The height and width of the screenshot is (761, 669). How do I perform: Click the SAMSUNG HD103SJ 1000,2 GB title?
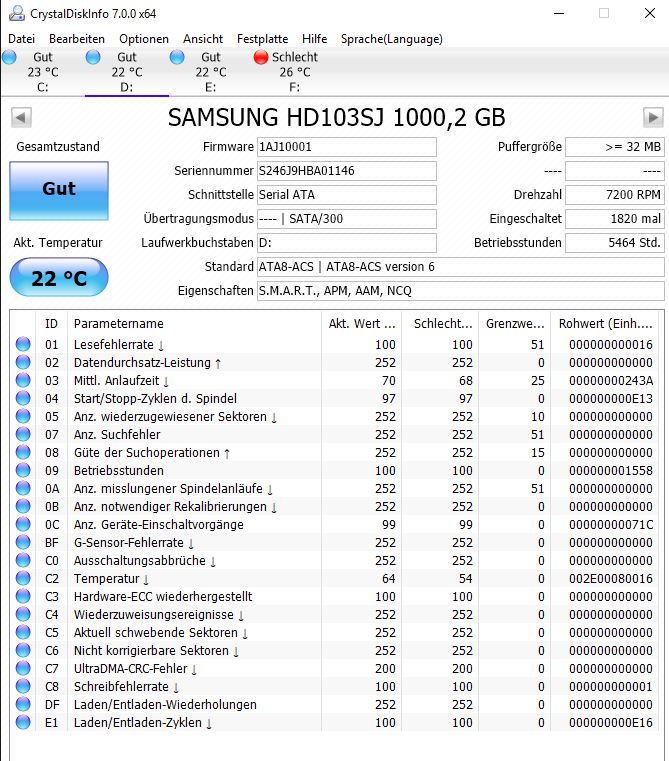pyautogui.click(x=336, y=117)
